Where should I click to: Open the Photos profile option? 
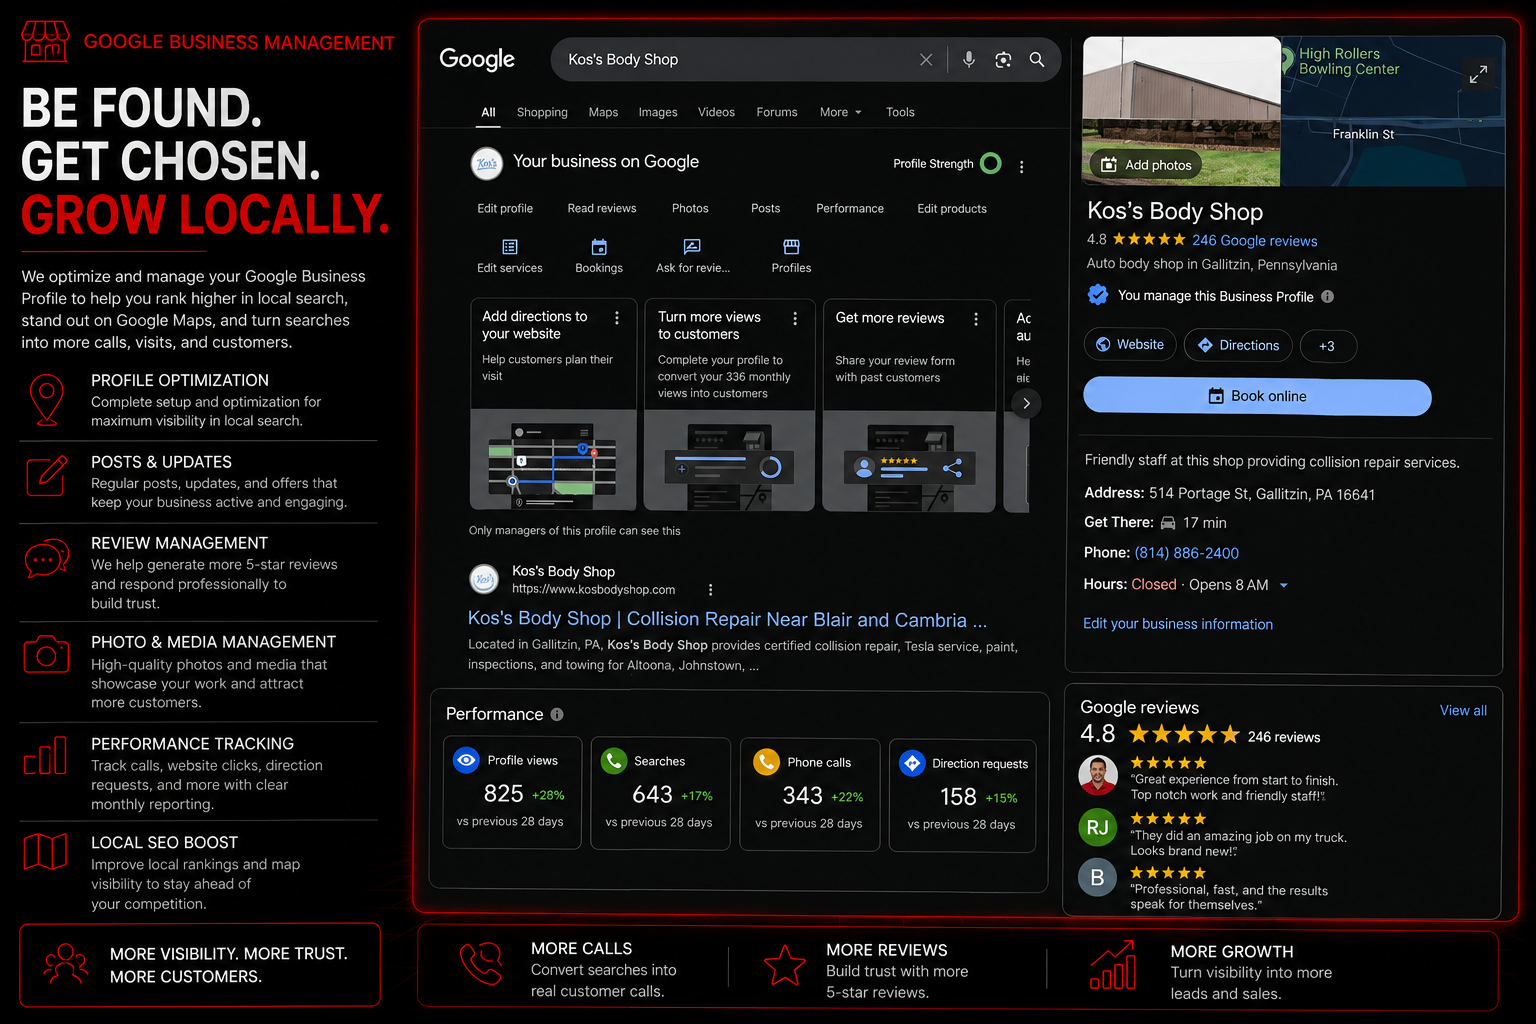point(690,209)
